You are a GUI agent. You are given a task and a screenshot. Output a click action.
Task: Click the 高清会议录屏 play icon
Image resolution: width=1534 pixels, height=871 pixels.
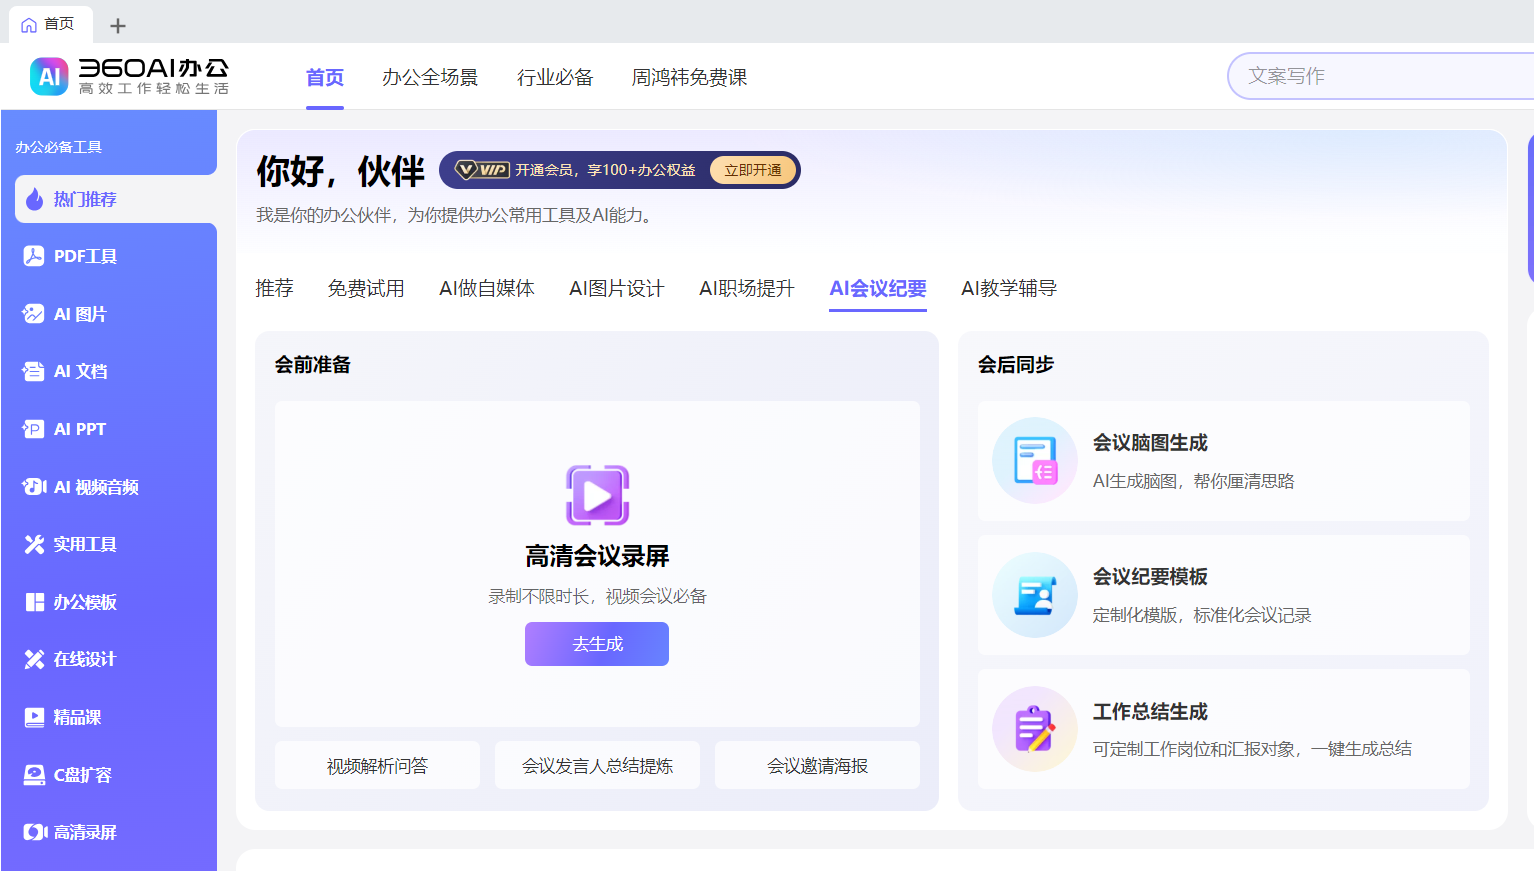(597, 495)
